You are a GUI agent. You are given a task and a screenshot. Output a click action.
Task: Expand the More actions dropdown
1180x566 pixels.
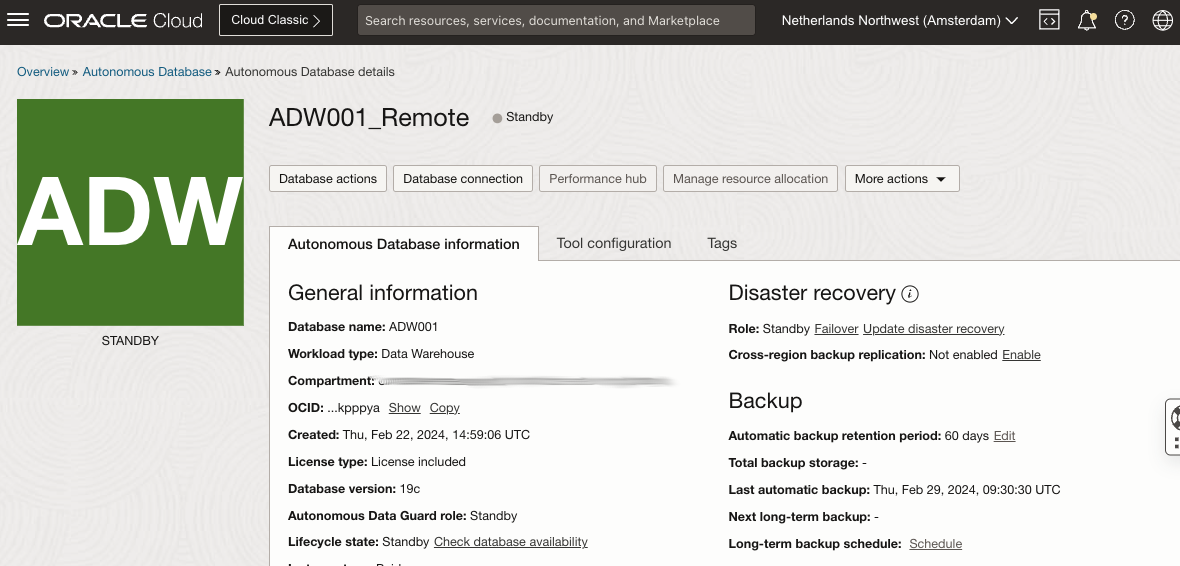(902, 178)
